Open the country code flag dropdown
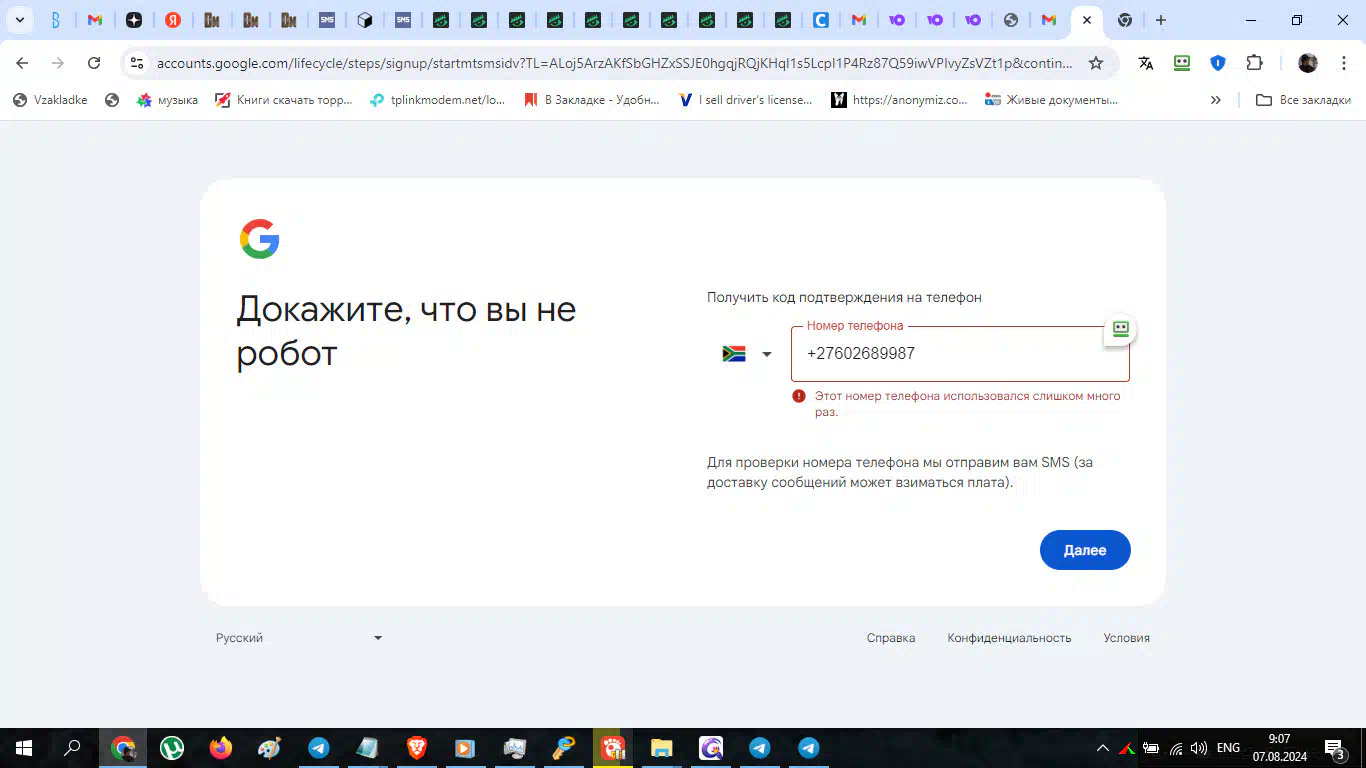Screen dimensions: 1366x768 [x=747, y=354]
